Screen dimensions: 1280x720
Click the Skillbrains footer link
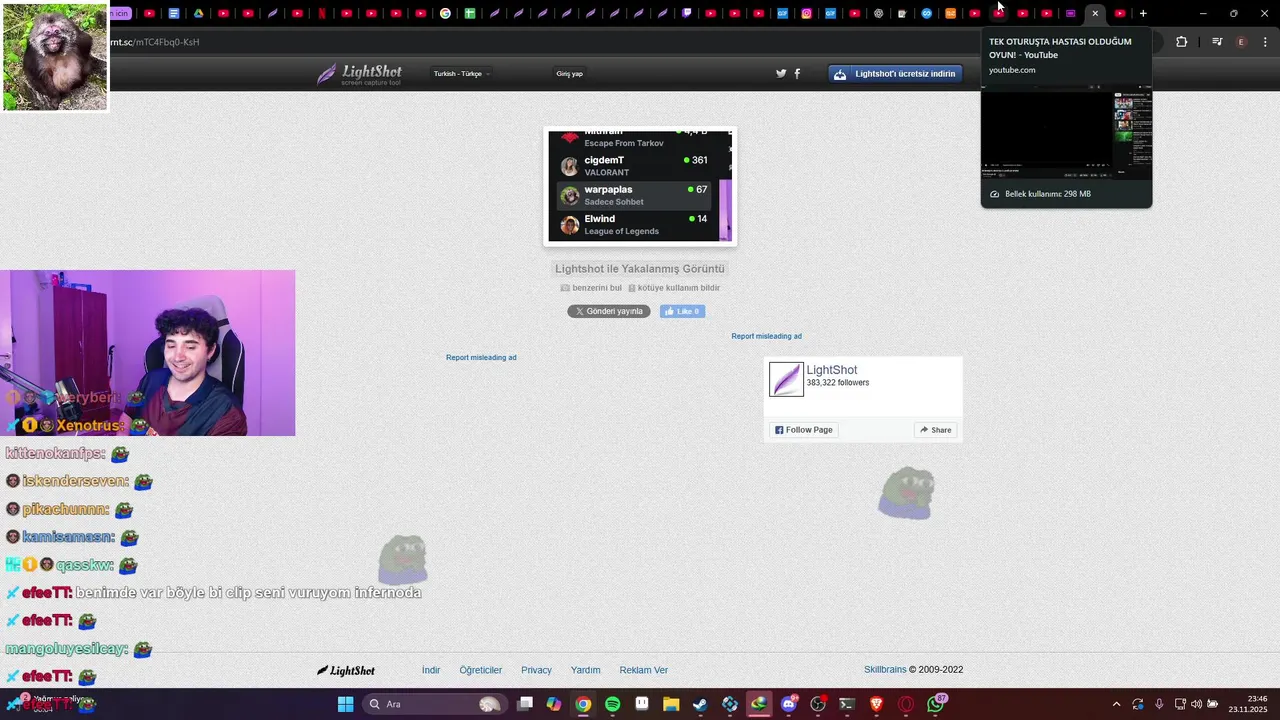click(885, 670)
